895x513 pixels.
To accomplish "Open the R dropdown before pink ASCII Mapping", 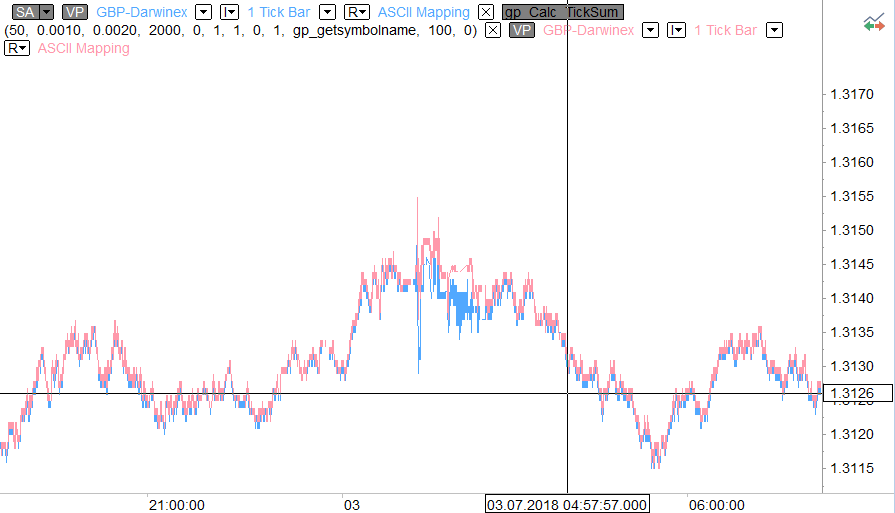I will pos(17,49).
